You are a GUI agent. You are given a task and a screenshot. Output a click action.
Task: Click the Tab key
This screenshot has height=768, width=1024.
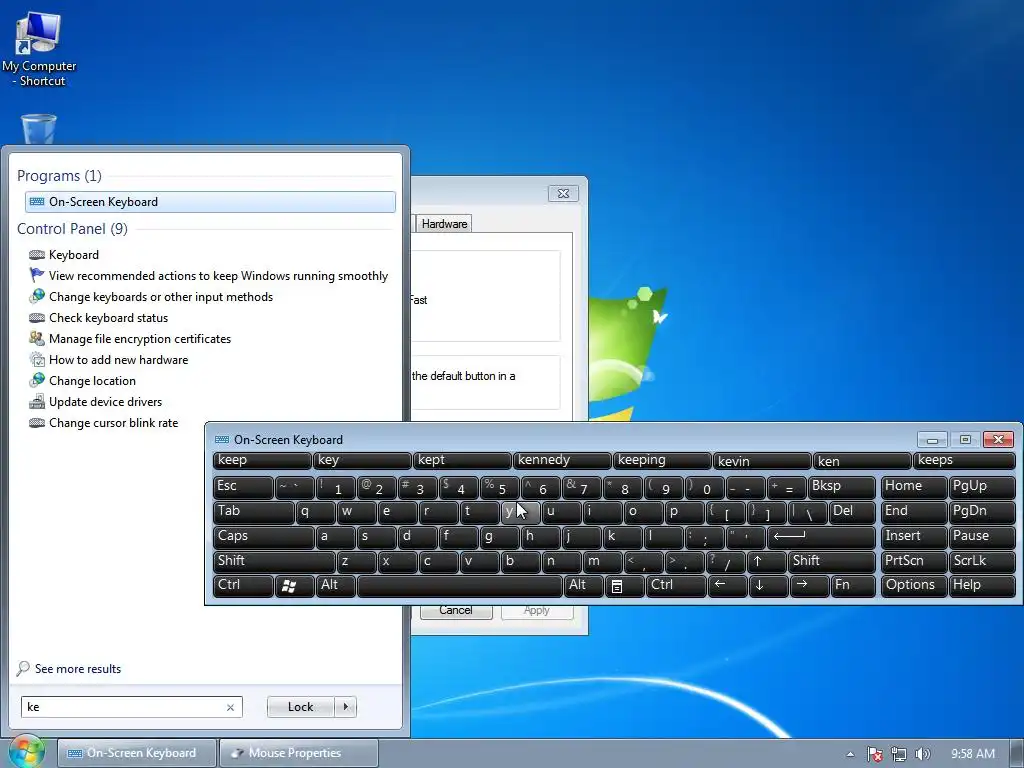click(253, 512)
